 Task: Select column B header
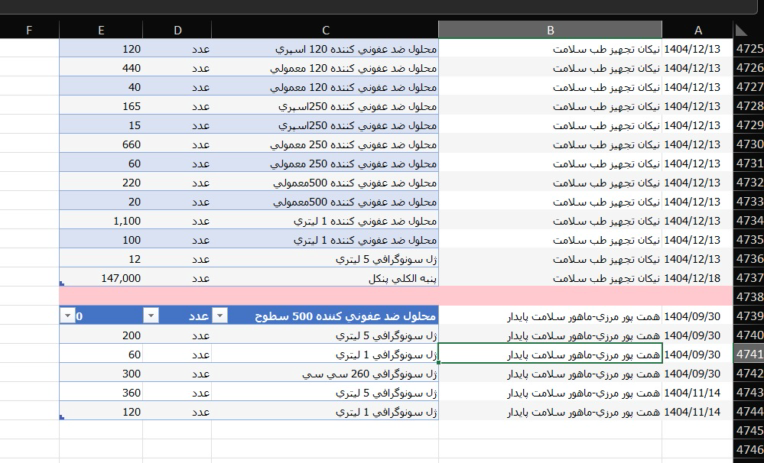550,30
